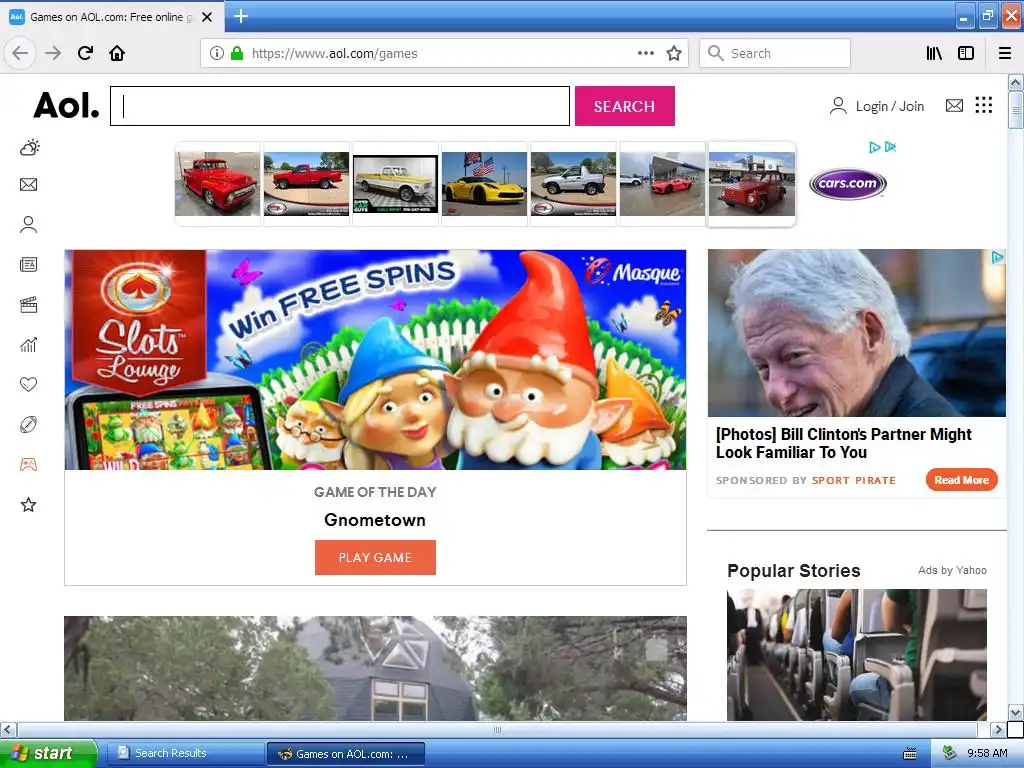
Task: Open page actions three-dot menu
Action: coord(646,53)
